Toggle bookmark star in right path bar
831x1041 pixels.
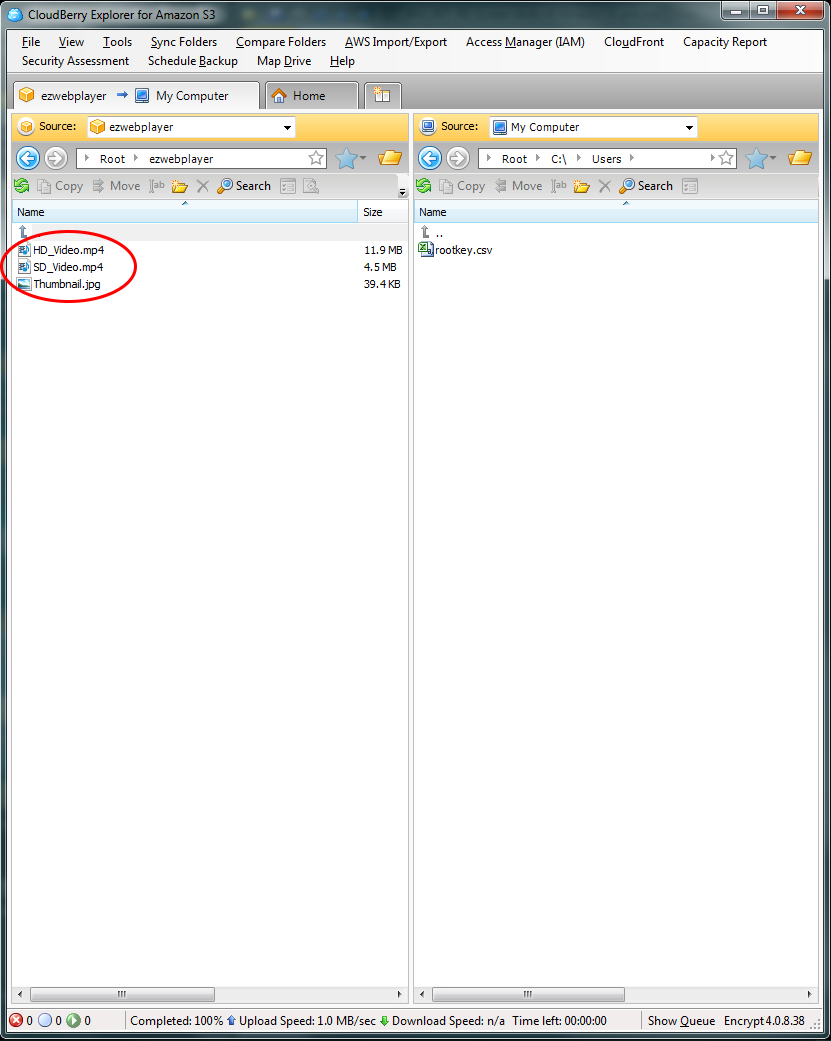[726, 158]
